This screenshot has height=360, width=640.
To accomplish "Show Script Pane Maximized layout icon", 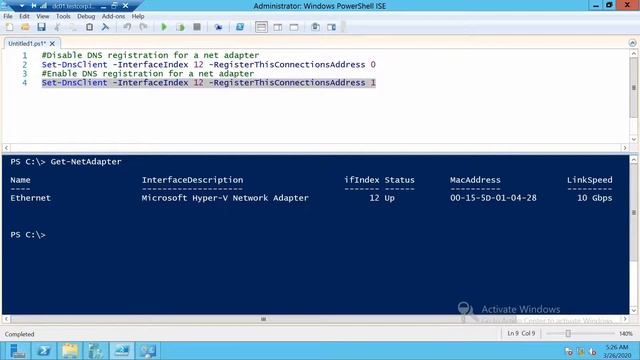I will point(294,27).
